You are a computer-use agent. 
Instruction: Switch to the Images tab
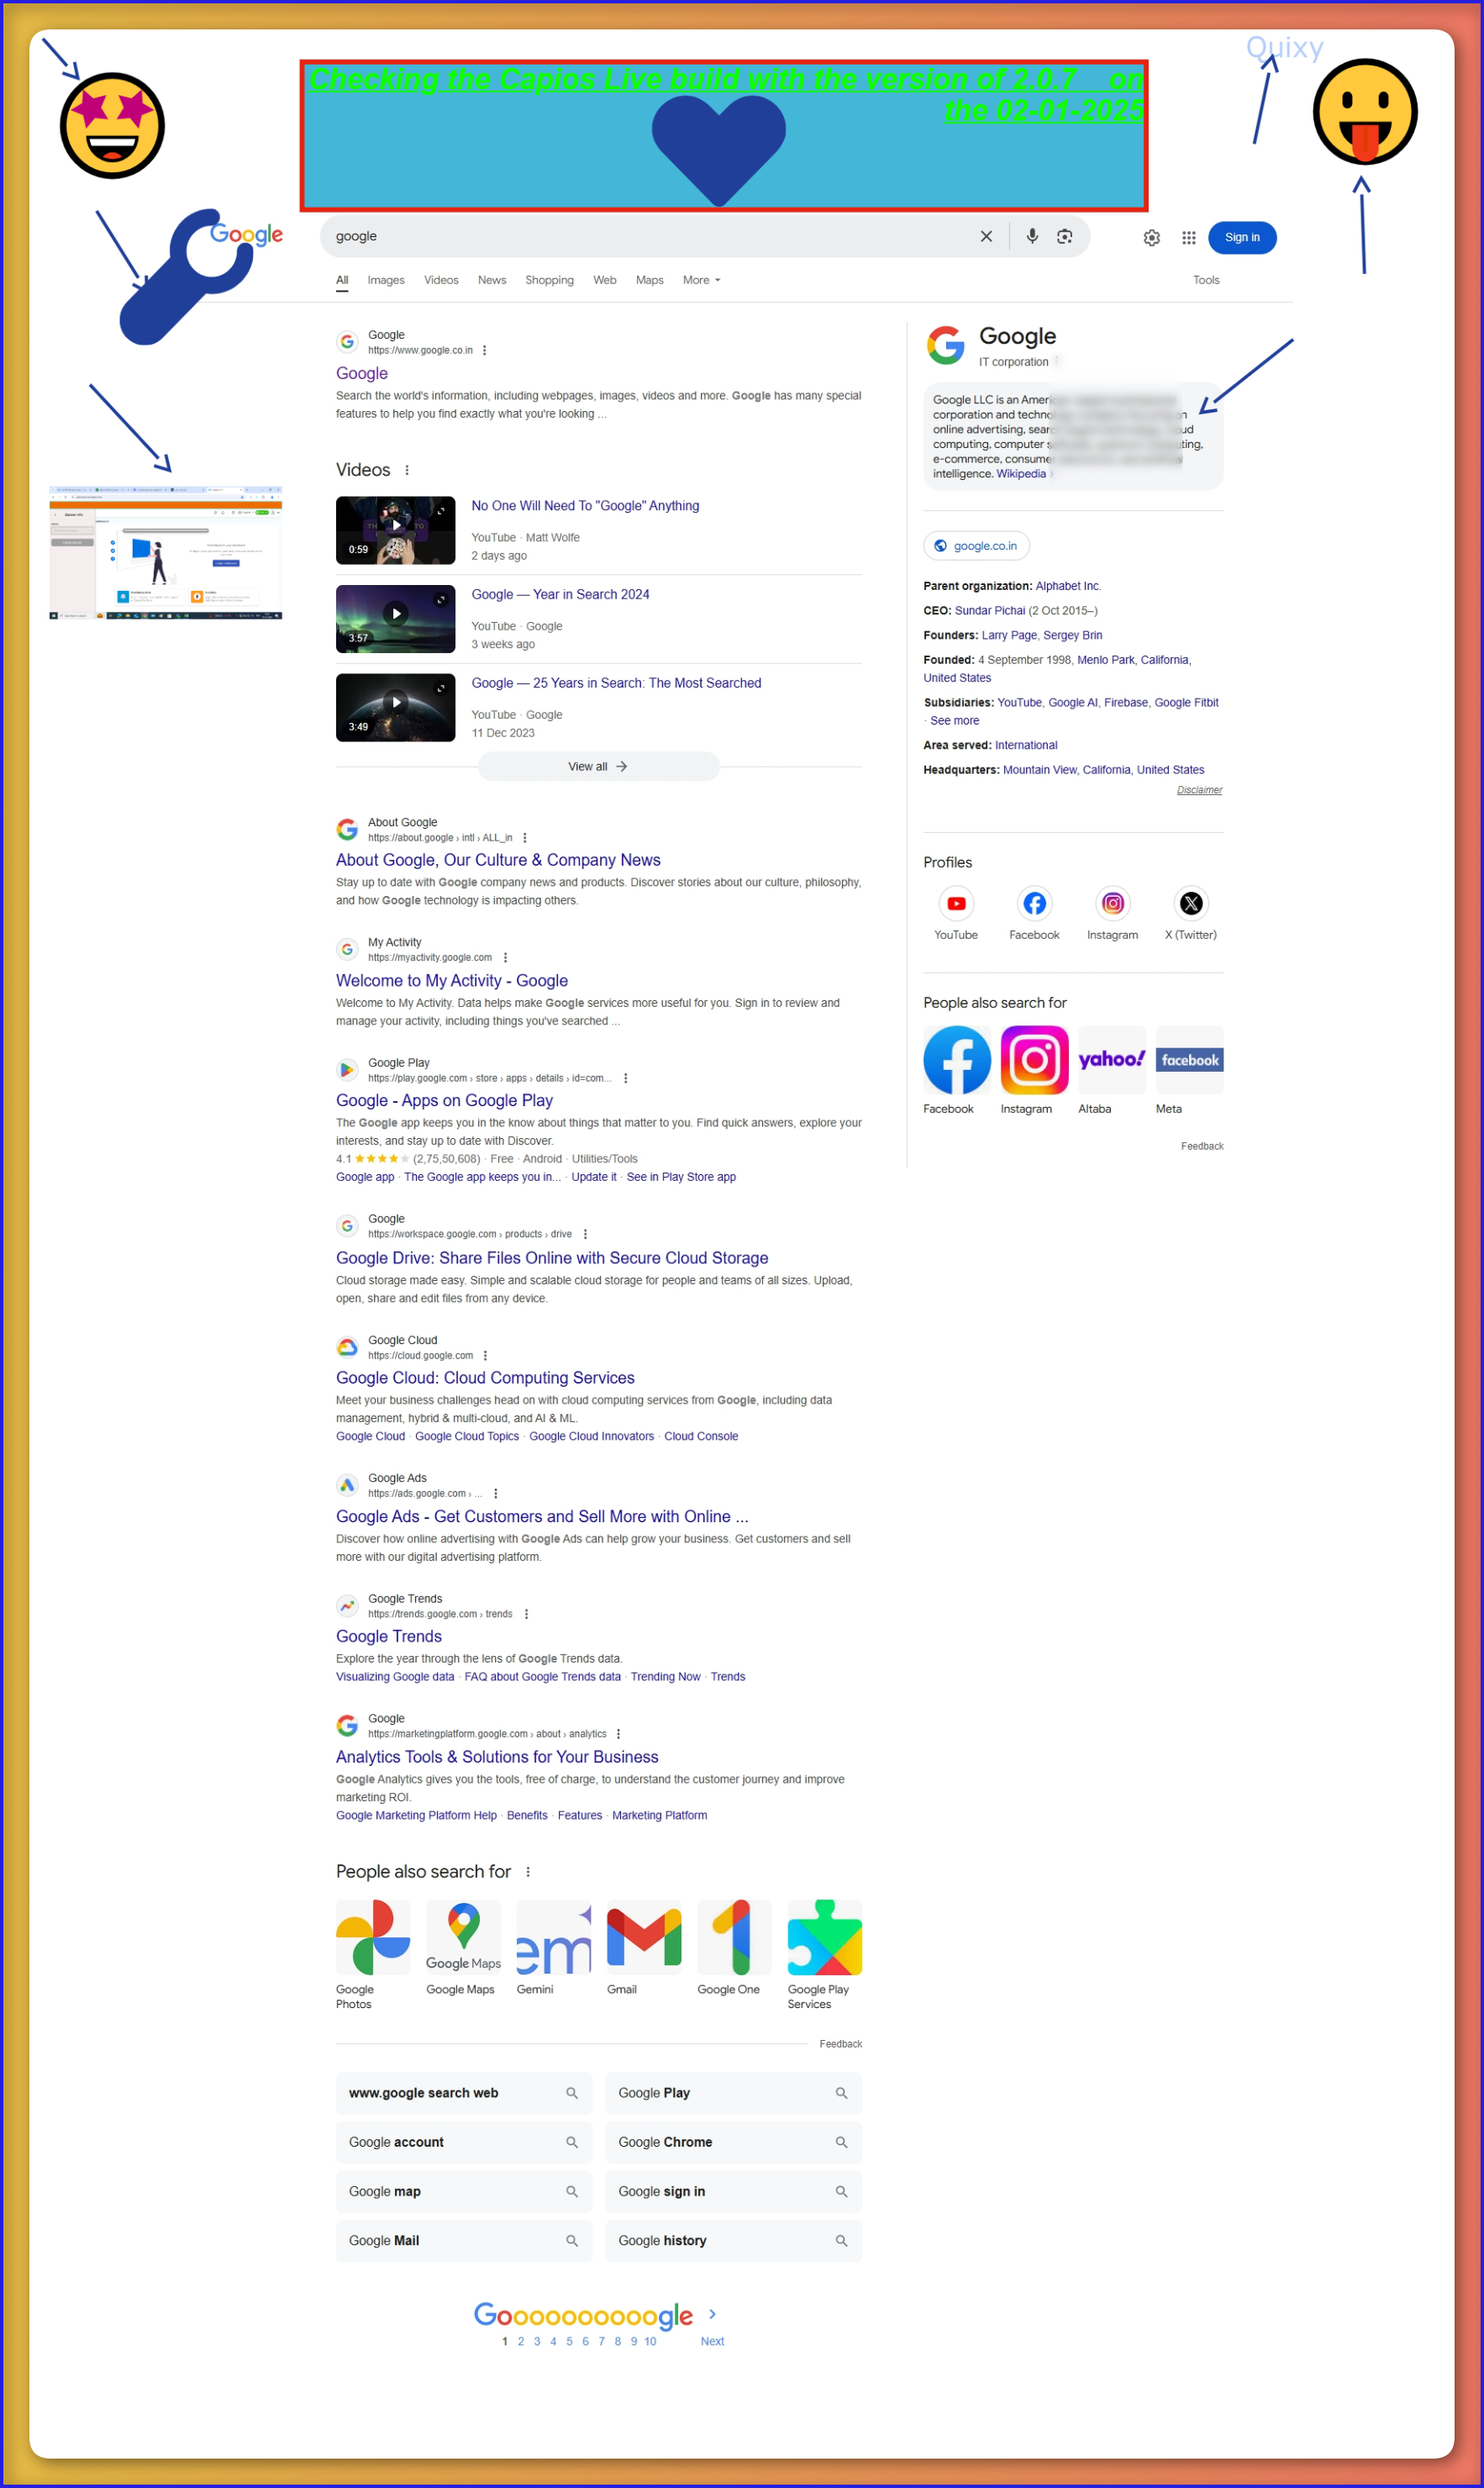point(386,280)
